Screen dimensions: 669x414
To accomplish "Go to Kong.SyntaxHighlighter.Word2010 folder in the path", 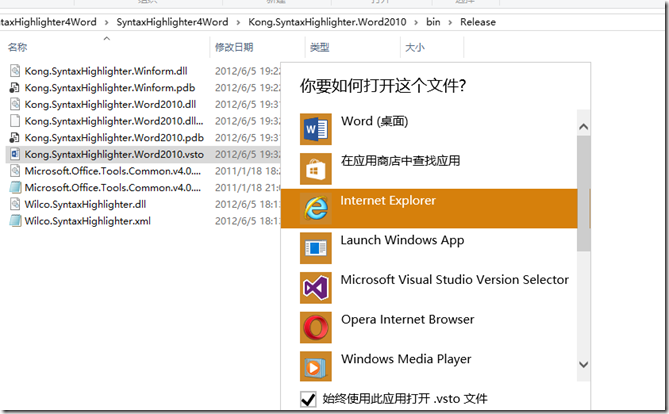I will 327,22.
